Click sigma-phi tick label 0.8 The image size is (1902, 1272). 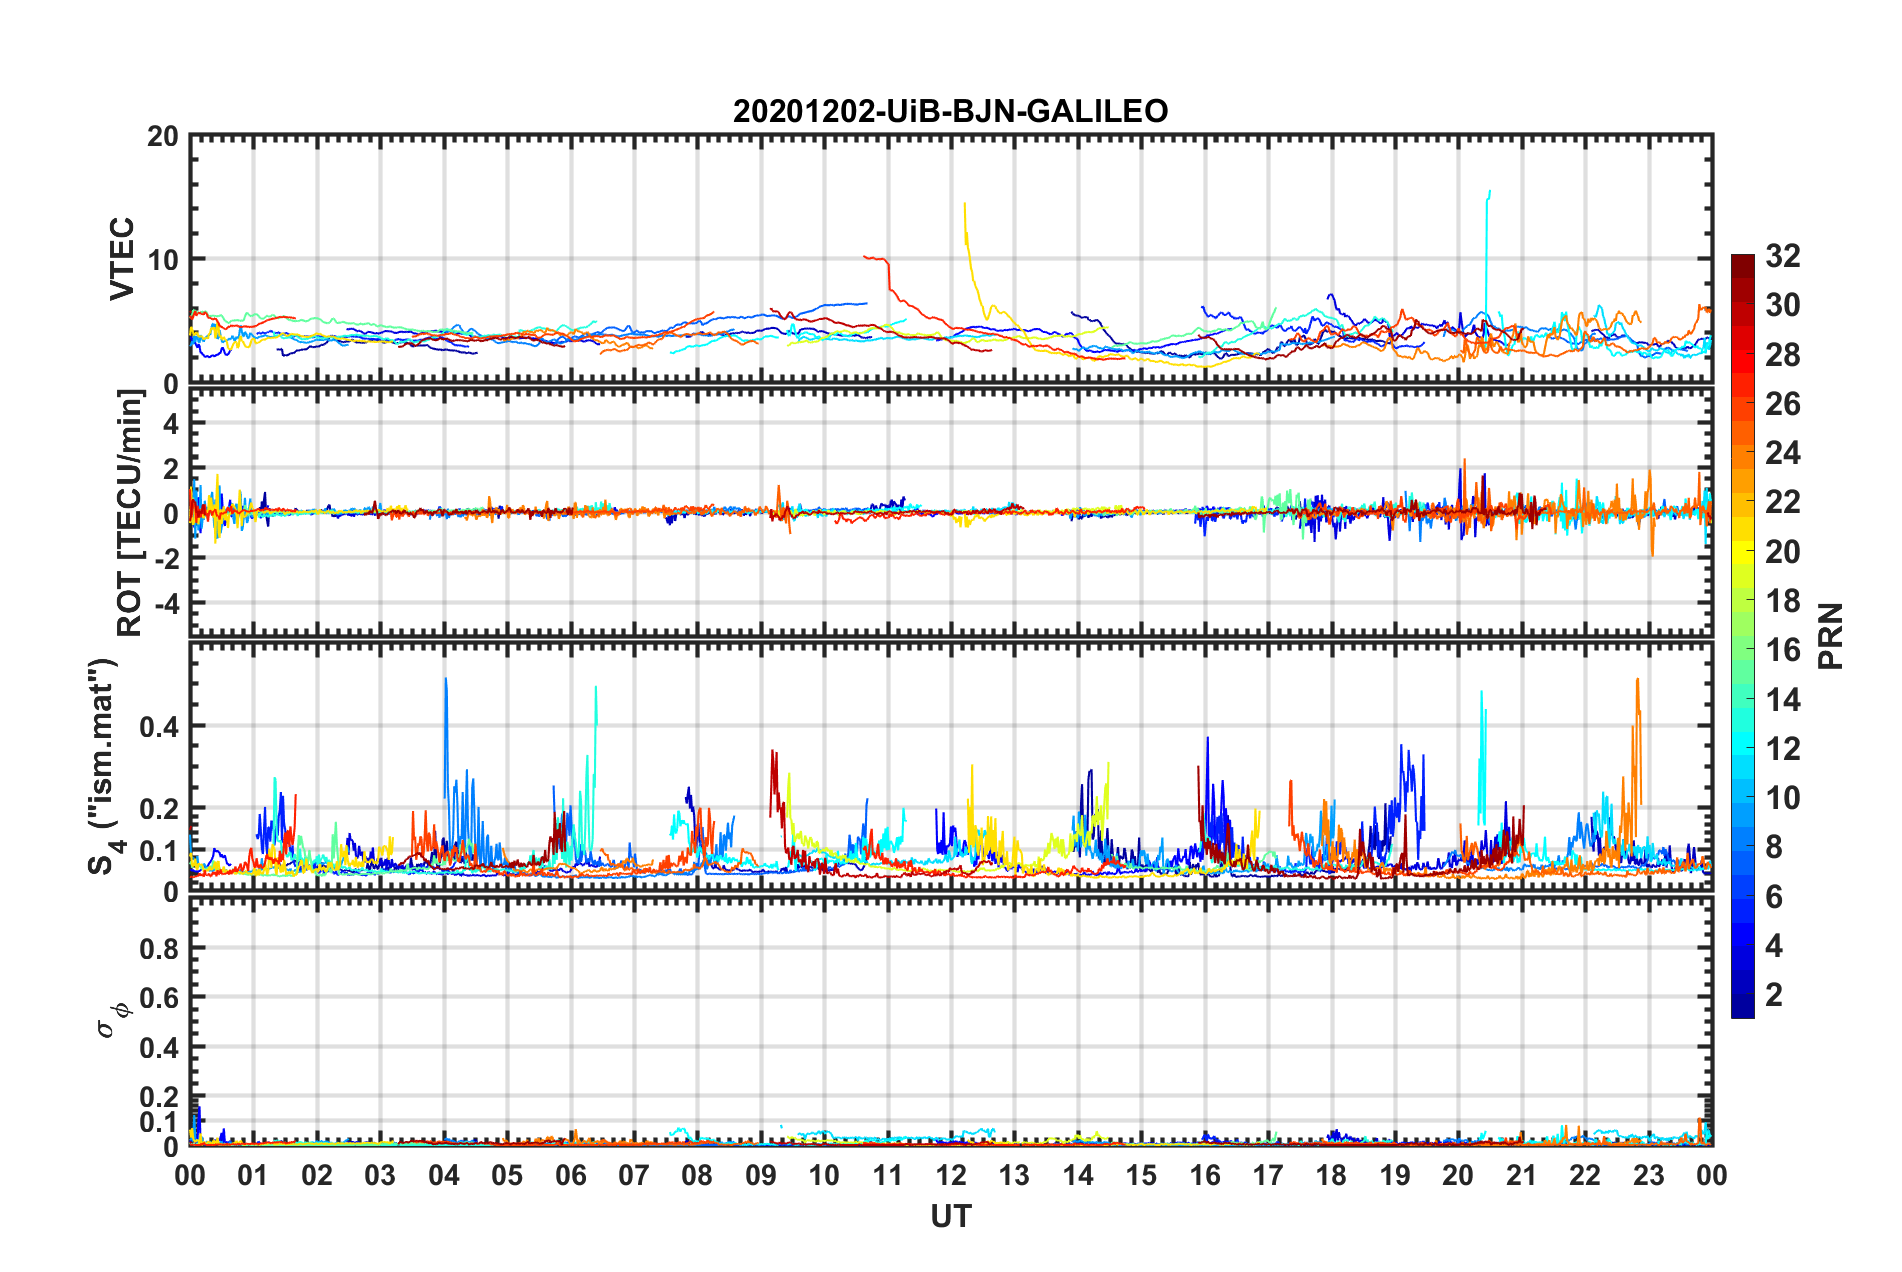click(x=160, y=948)
